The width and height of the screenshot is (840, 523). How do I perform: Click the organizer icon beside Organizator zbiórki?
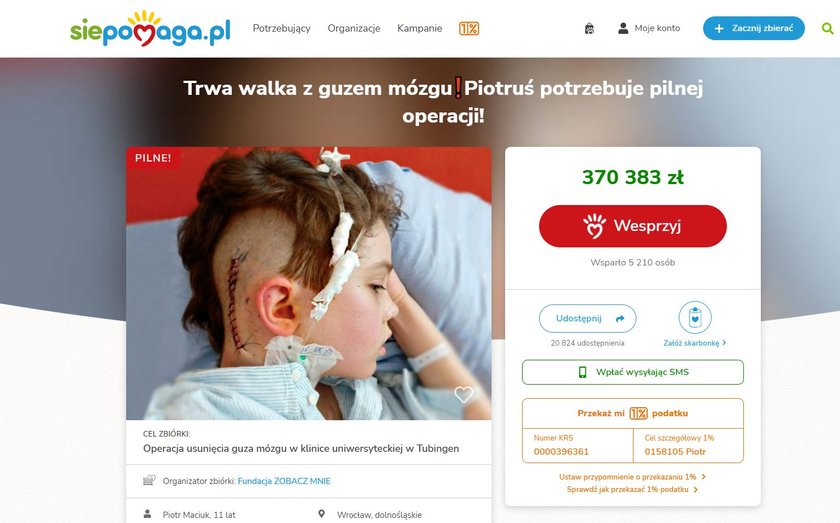click(149, 480)
